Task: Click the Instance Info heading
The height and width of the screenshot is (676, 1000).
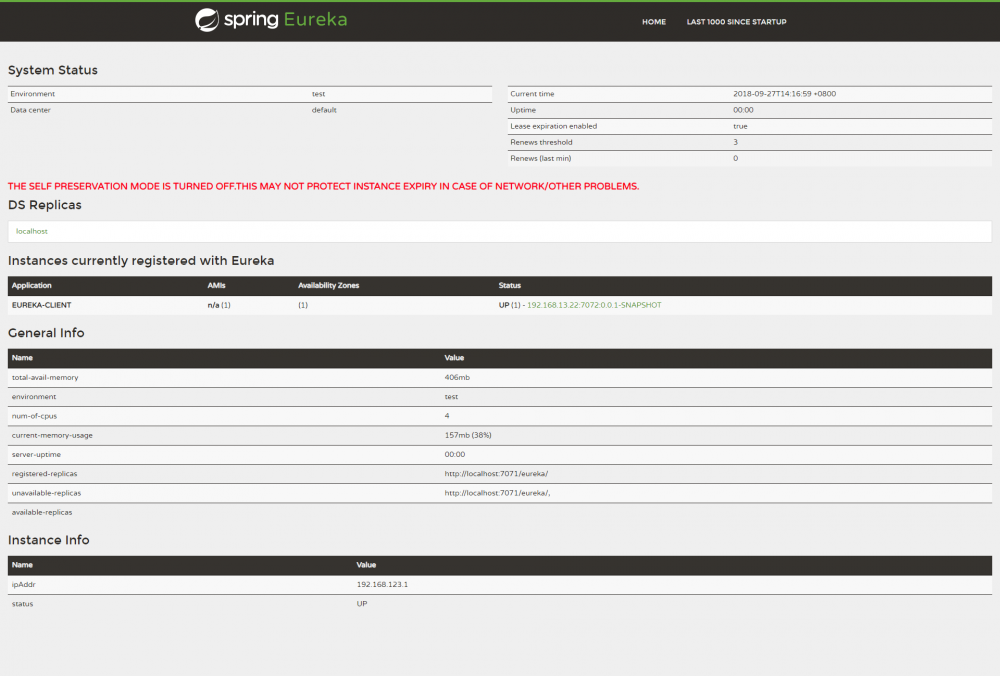Action: (48, 540)
